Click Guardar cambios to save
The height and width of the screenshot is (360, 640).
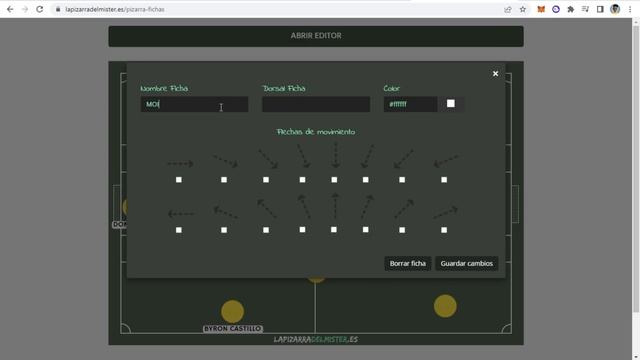467,263
